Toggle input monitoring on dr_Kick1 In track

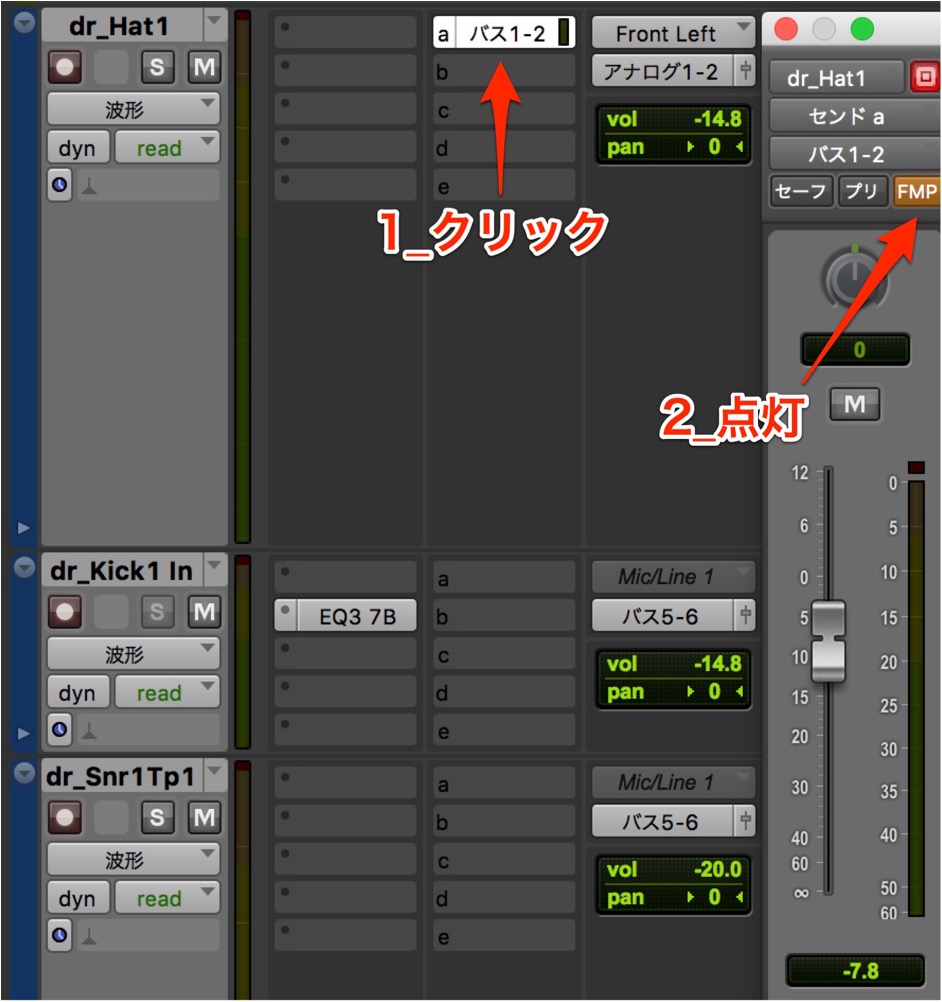click(111, 612)
